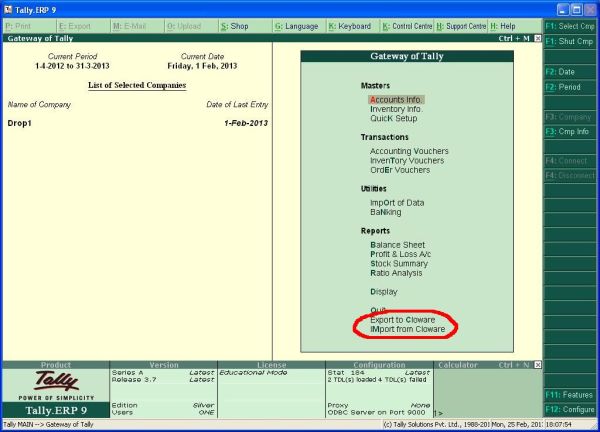Screen dimensions: 600x432
Task: Choose Export to Cloware
Action: pos(402,320)
